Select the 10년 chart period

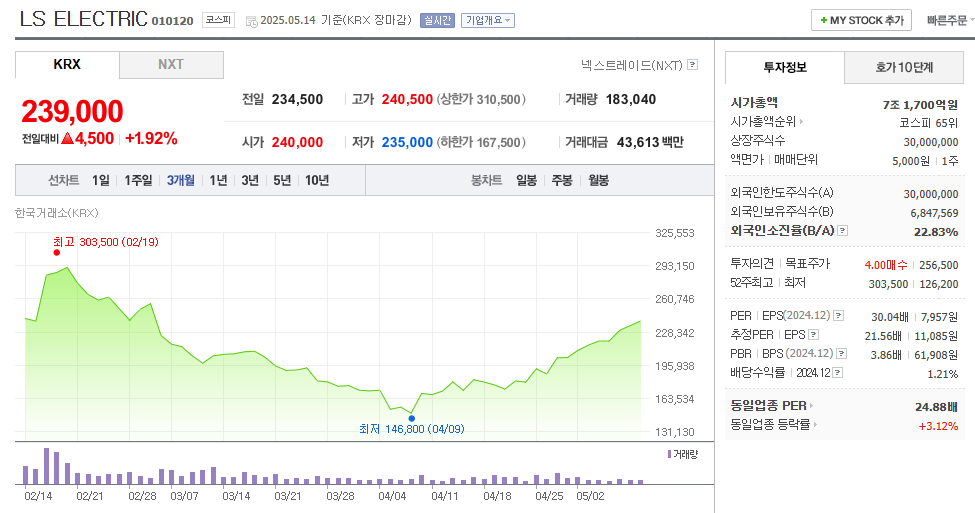click(x=317, y=180)
